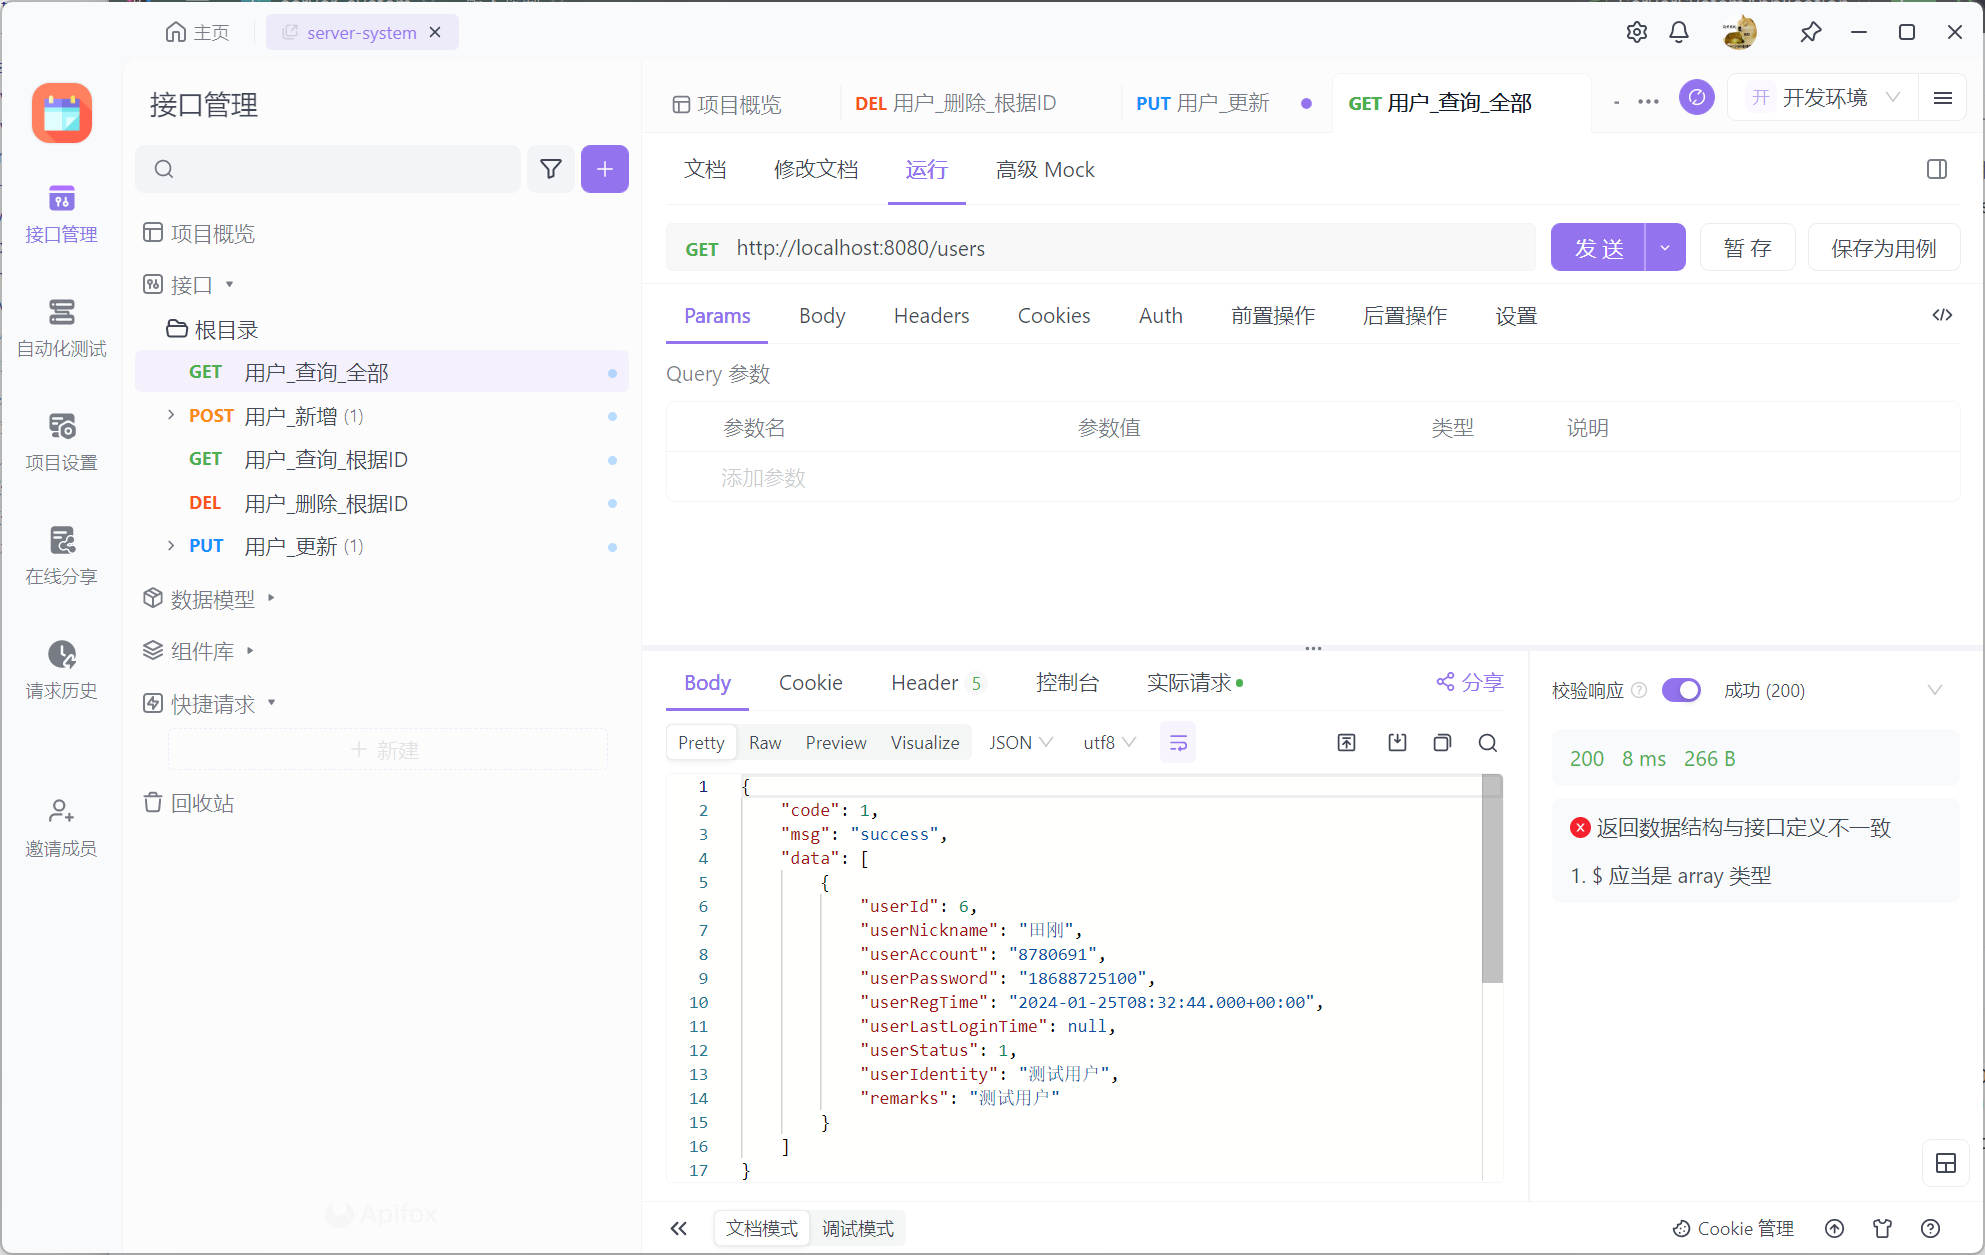Expand the POST 用户_新增 tree item
This screenshot has width=1985, height=1255.
point(171,415)
